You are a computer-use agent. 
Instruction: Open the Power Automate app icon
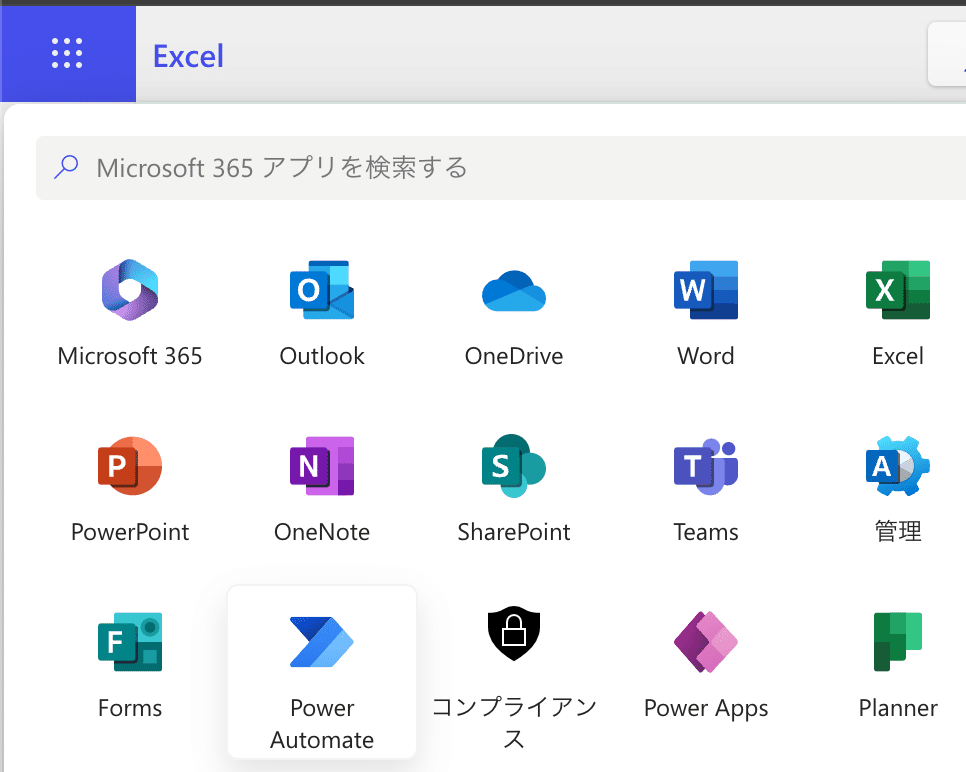[322, 642]
